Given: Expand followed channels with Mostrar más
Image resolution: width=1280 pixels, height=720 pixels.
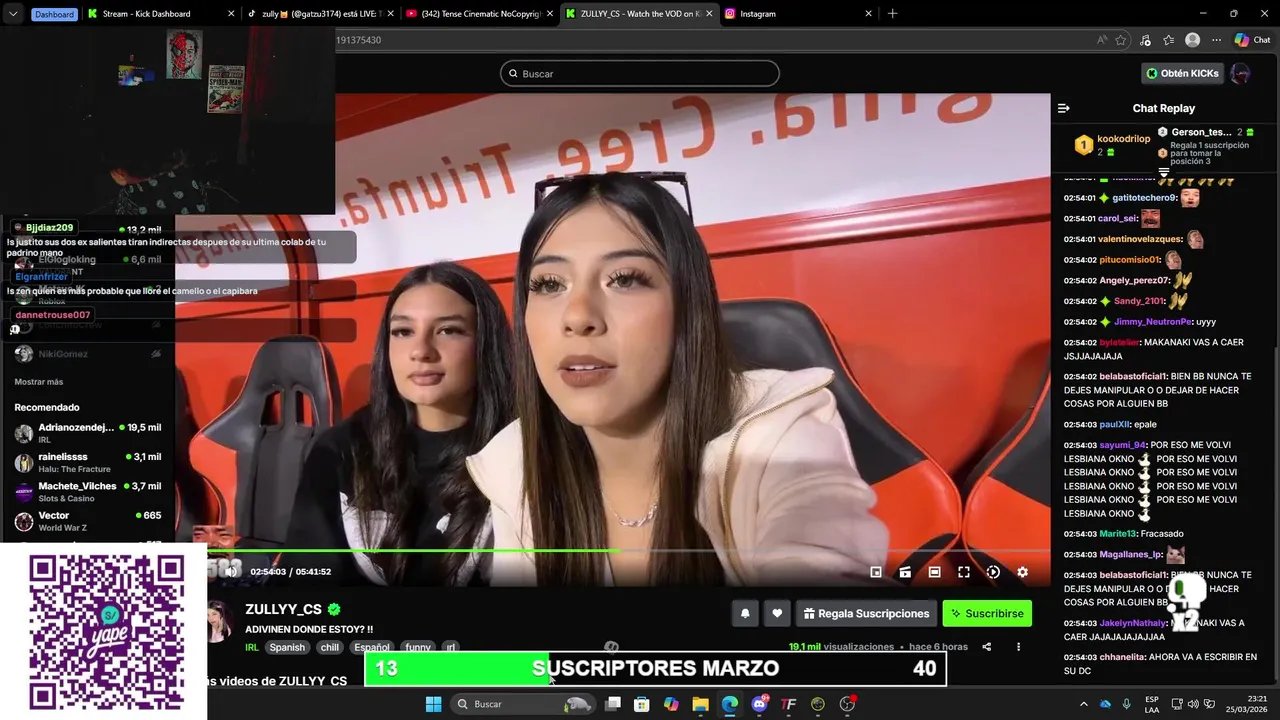Looking at the screenshot, I should pyautogui.click(x=39, y=381).
